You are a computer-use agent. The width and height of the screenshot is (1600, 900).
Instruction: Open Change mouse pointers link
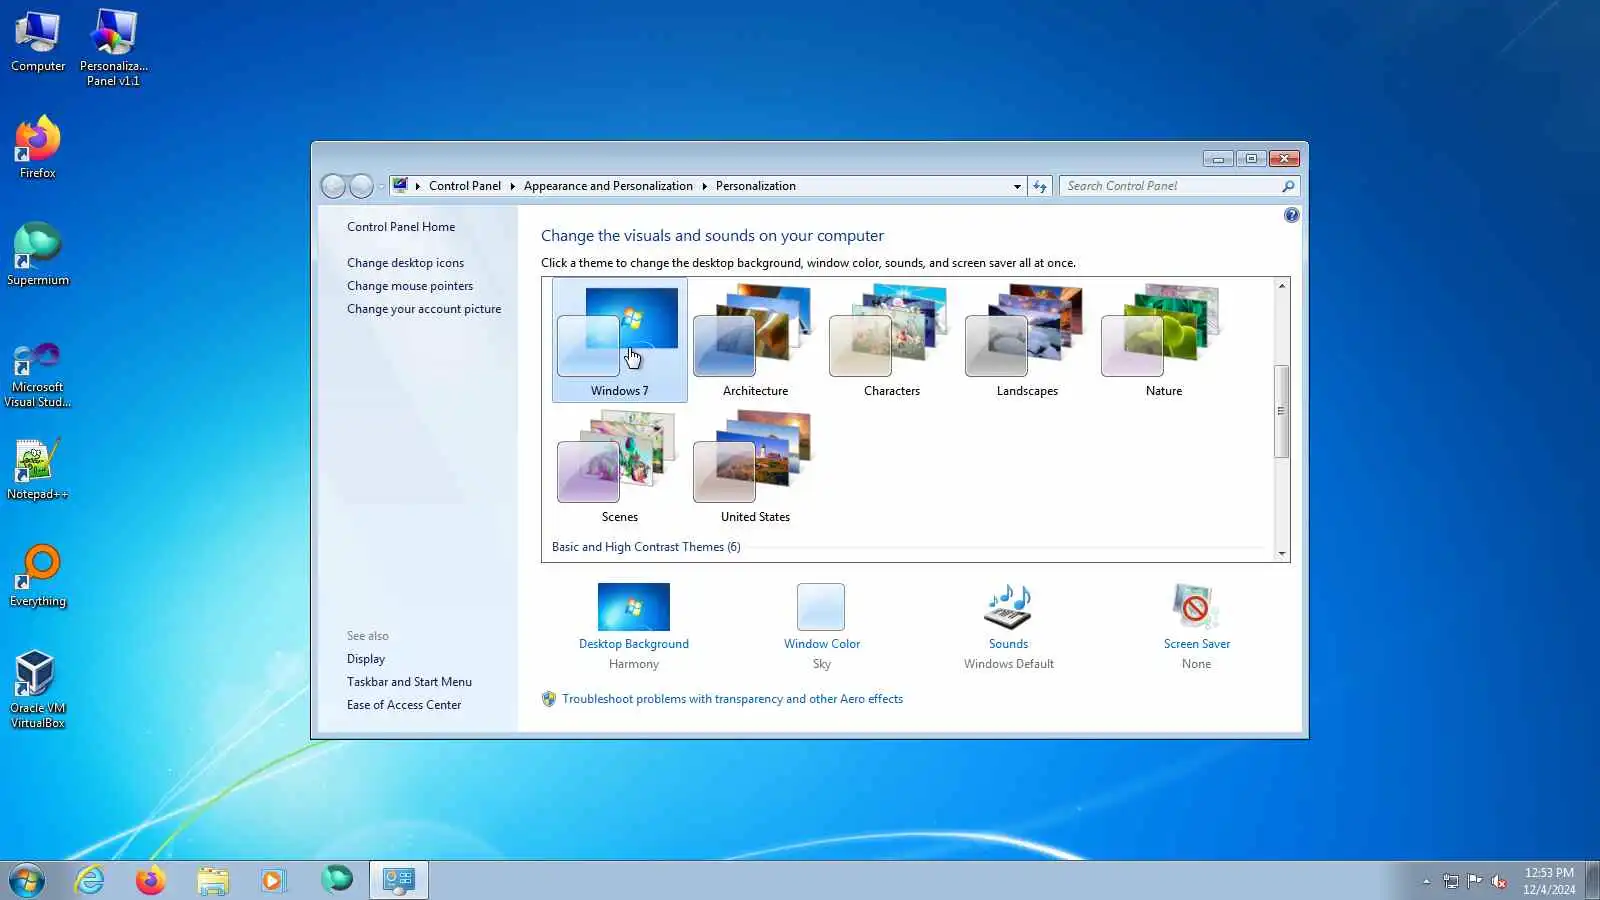click(x=410, y=286)
